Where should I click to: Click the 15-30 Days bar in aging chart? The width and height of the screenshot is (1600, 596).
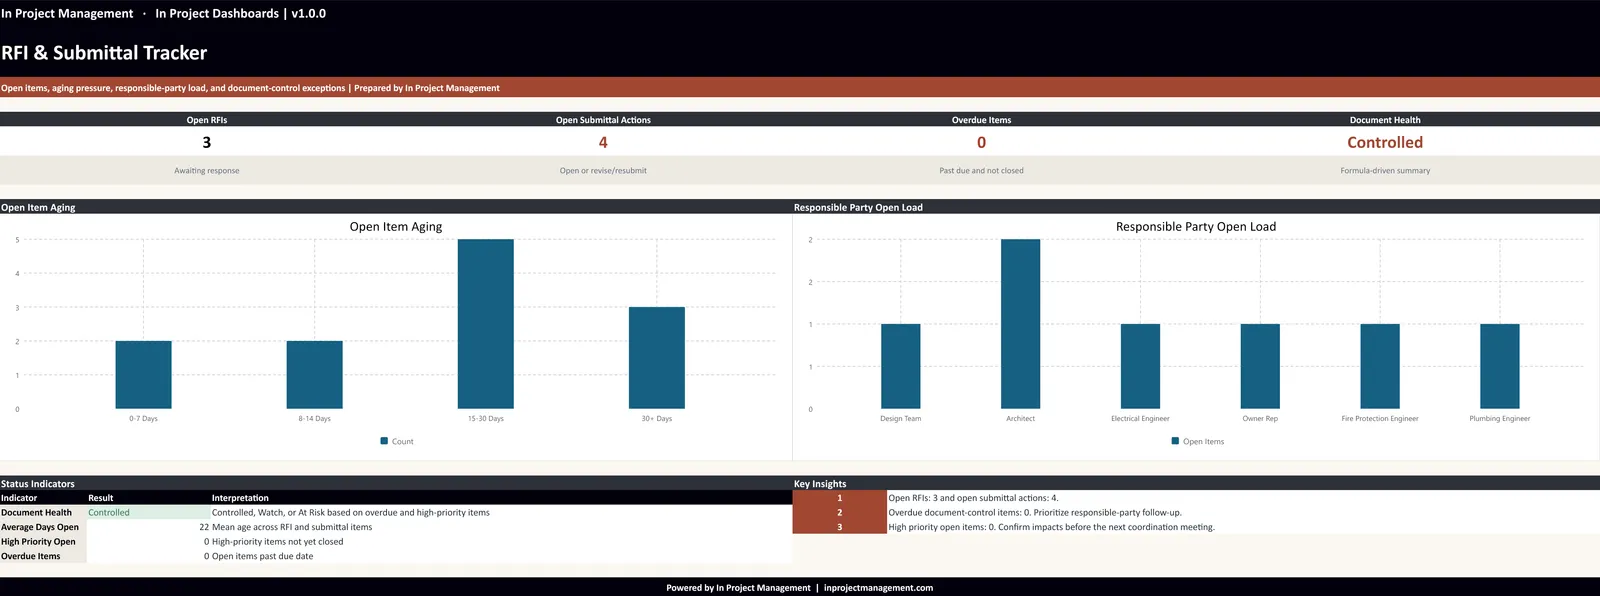(x=485, y=324)
